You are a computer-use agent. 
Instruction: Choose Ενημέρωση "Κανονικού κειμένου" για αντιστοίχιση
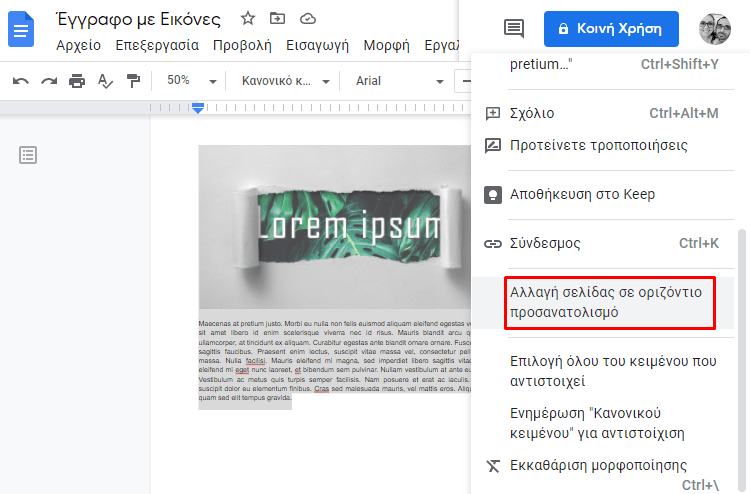pyautogui.click(x=603, y=423)
